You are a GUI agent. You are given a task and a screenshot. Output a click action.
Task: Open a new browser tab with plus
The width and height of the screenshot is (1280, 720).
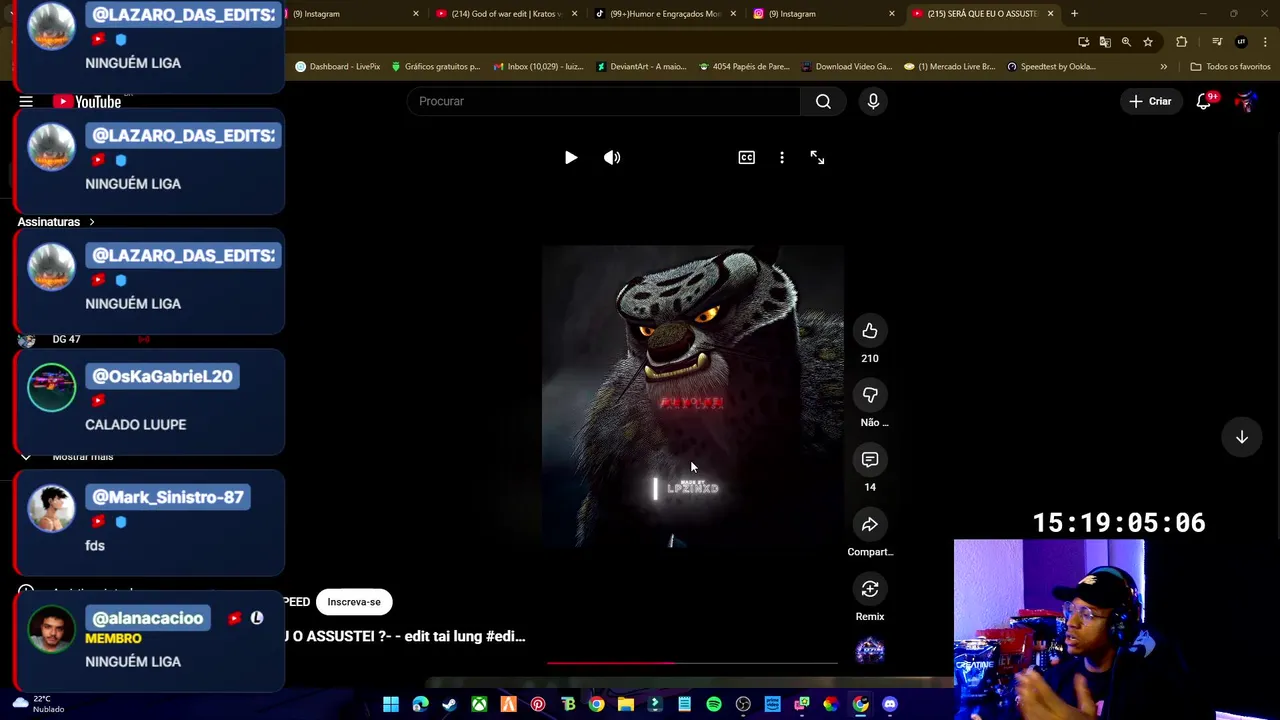(x=1074, y=14)
